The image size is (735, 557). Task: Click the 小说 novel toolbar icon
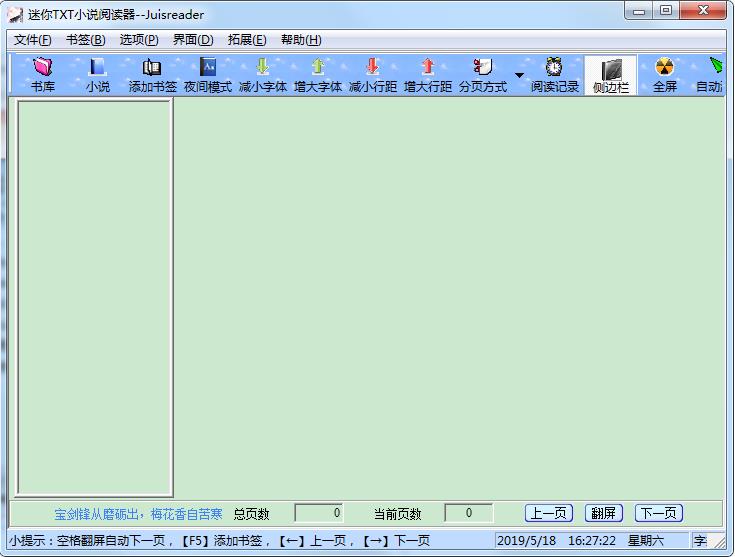pyautogui.click(x=97, y=75)
